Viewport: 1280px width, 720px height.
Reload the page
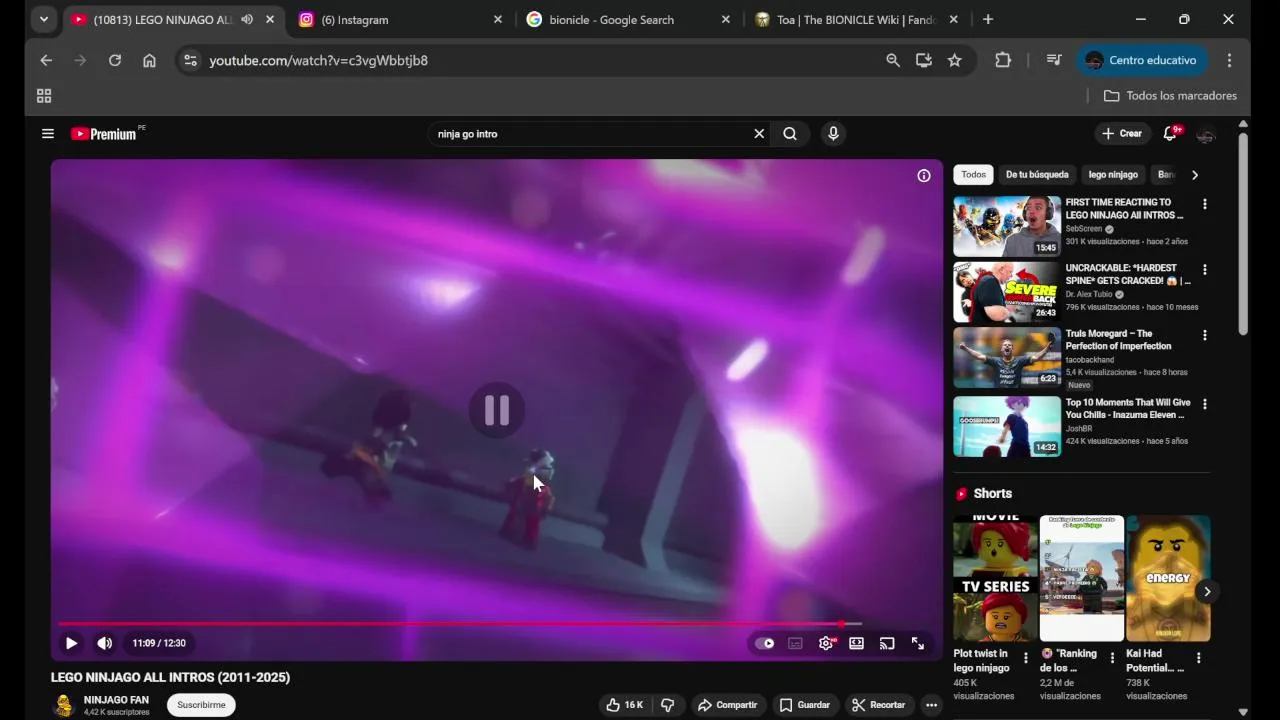115,61
